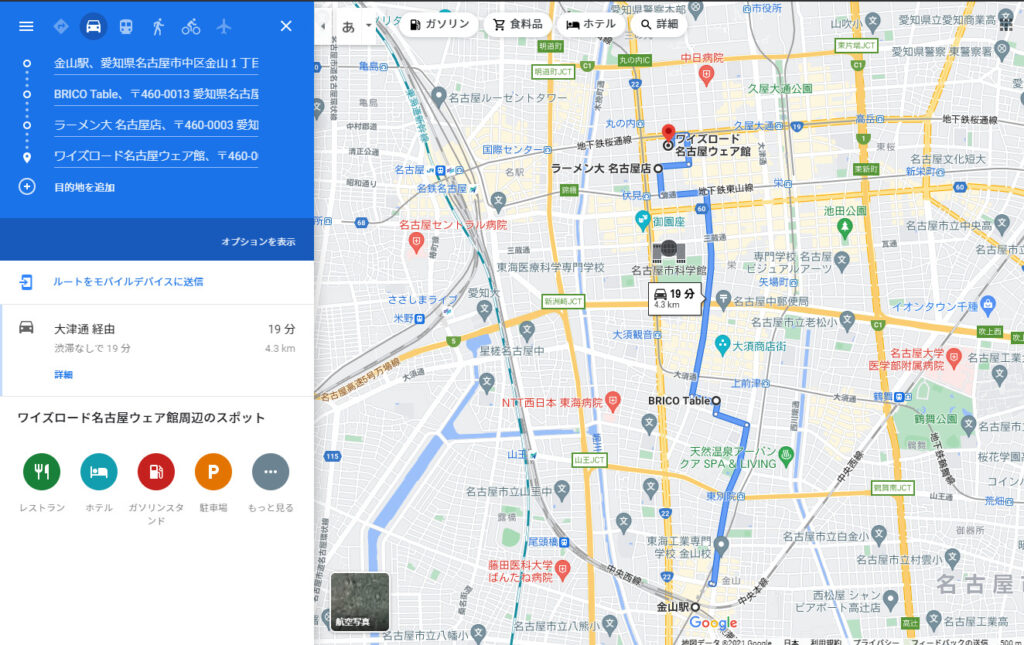Viewport: 1024px width, 645px height.
Task: Click the ガソリン search chip
Action: coord(440,24)
